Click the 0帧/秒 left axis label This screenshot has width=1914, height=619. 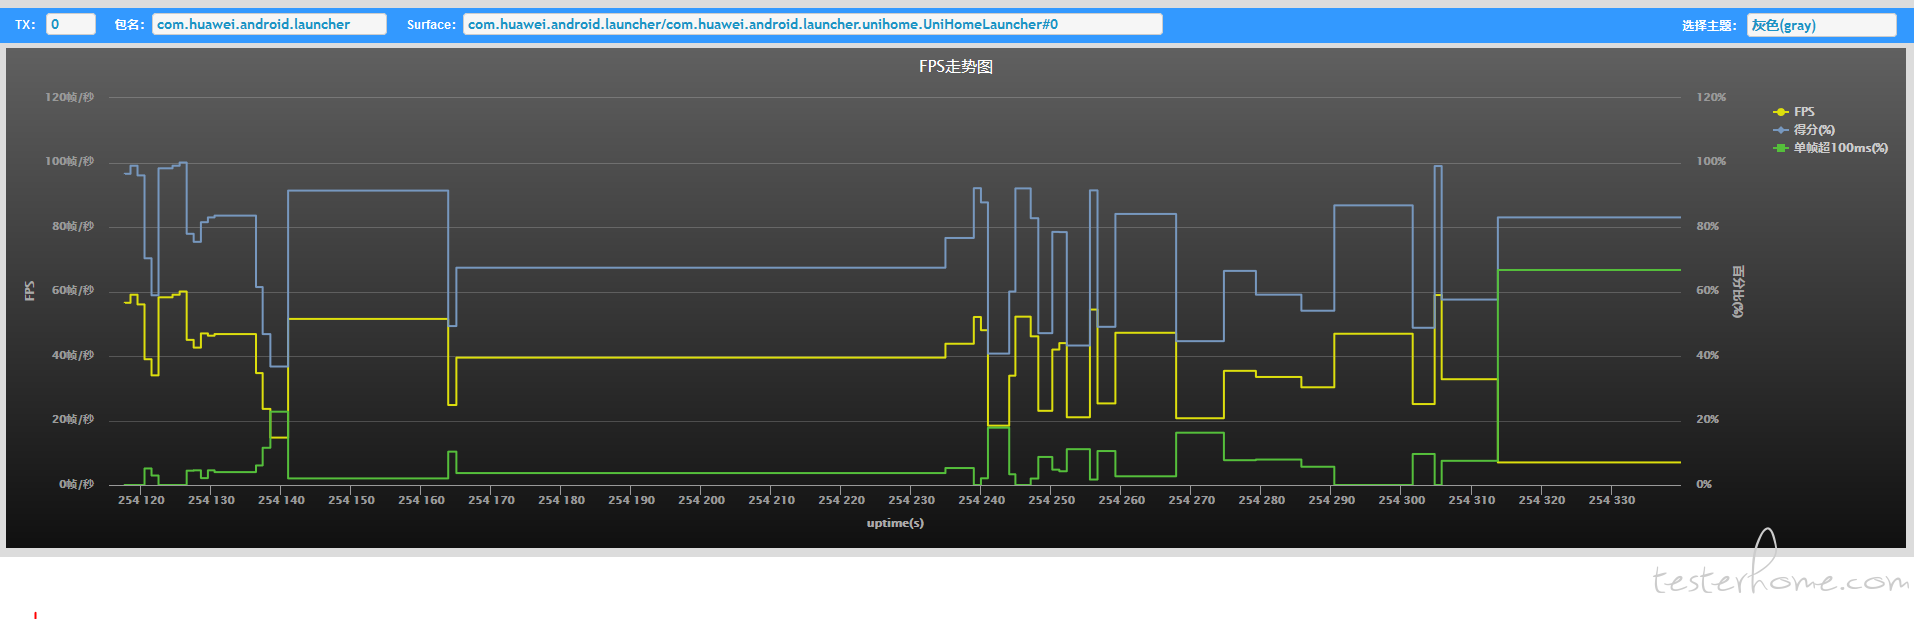(76, 484)
